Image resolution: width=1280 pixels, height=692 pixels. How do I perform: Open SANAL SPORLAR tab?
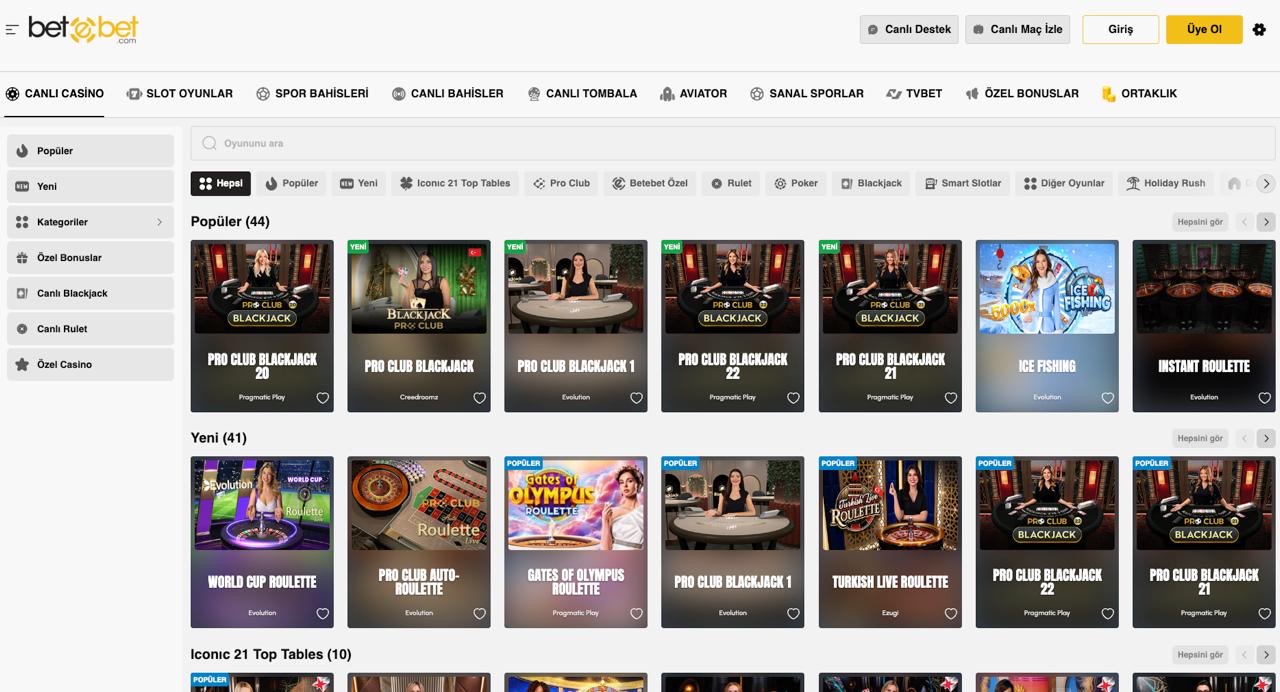[x=806, y=94]
